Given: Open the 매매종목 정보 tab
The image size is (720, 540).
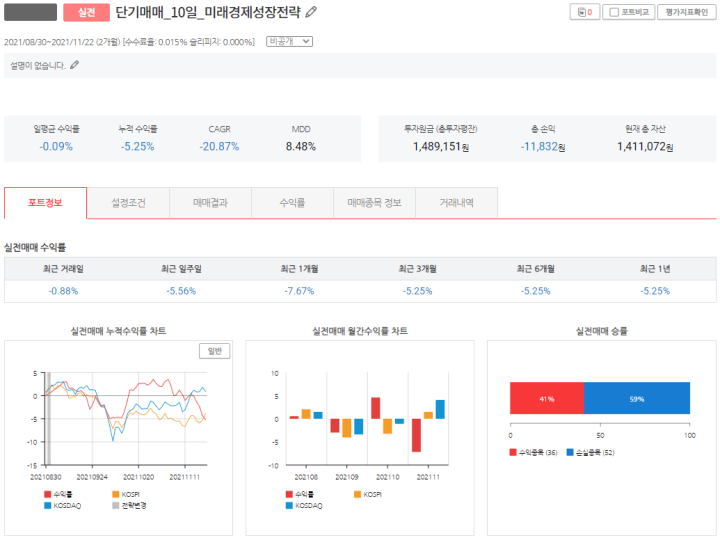Looking at the screenshot, I should (374, 202).
